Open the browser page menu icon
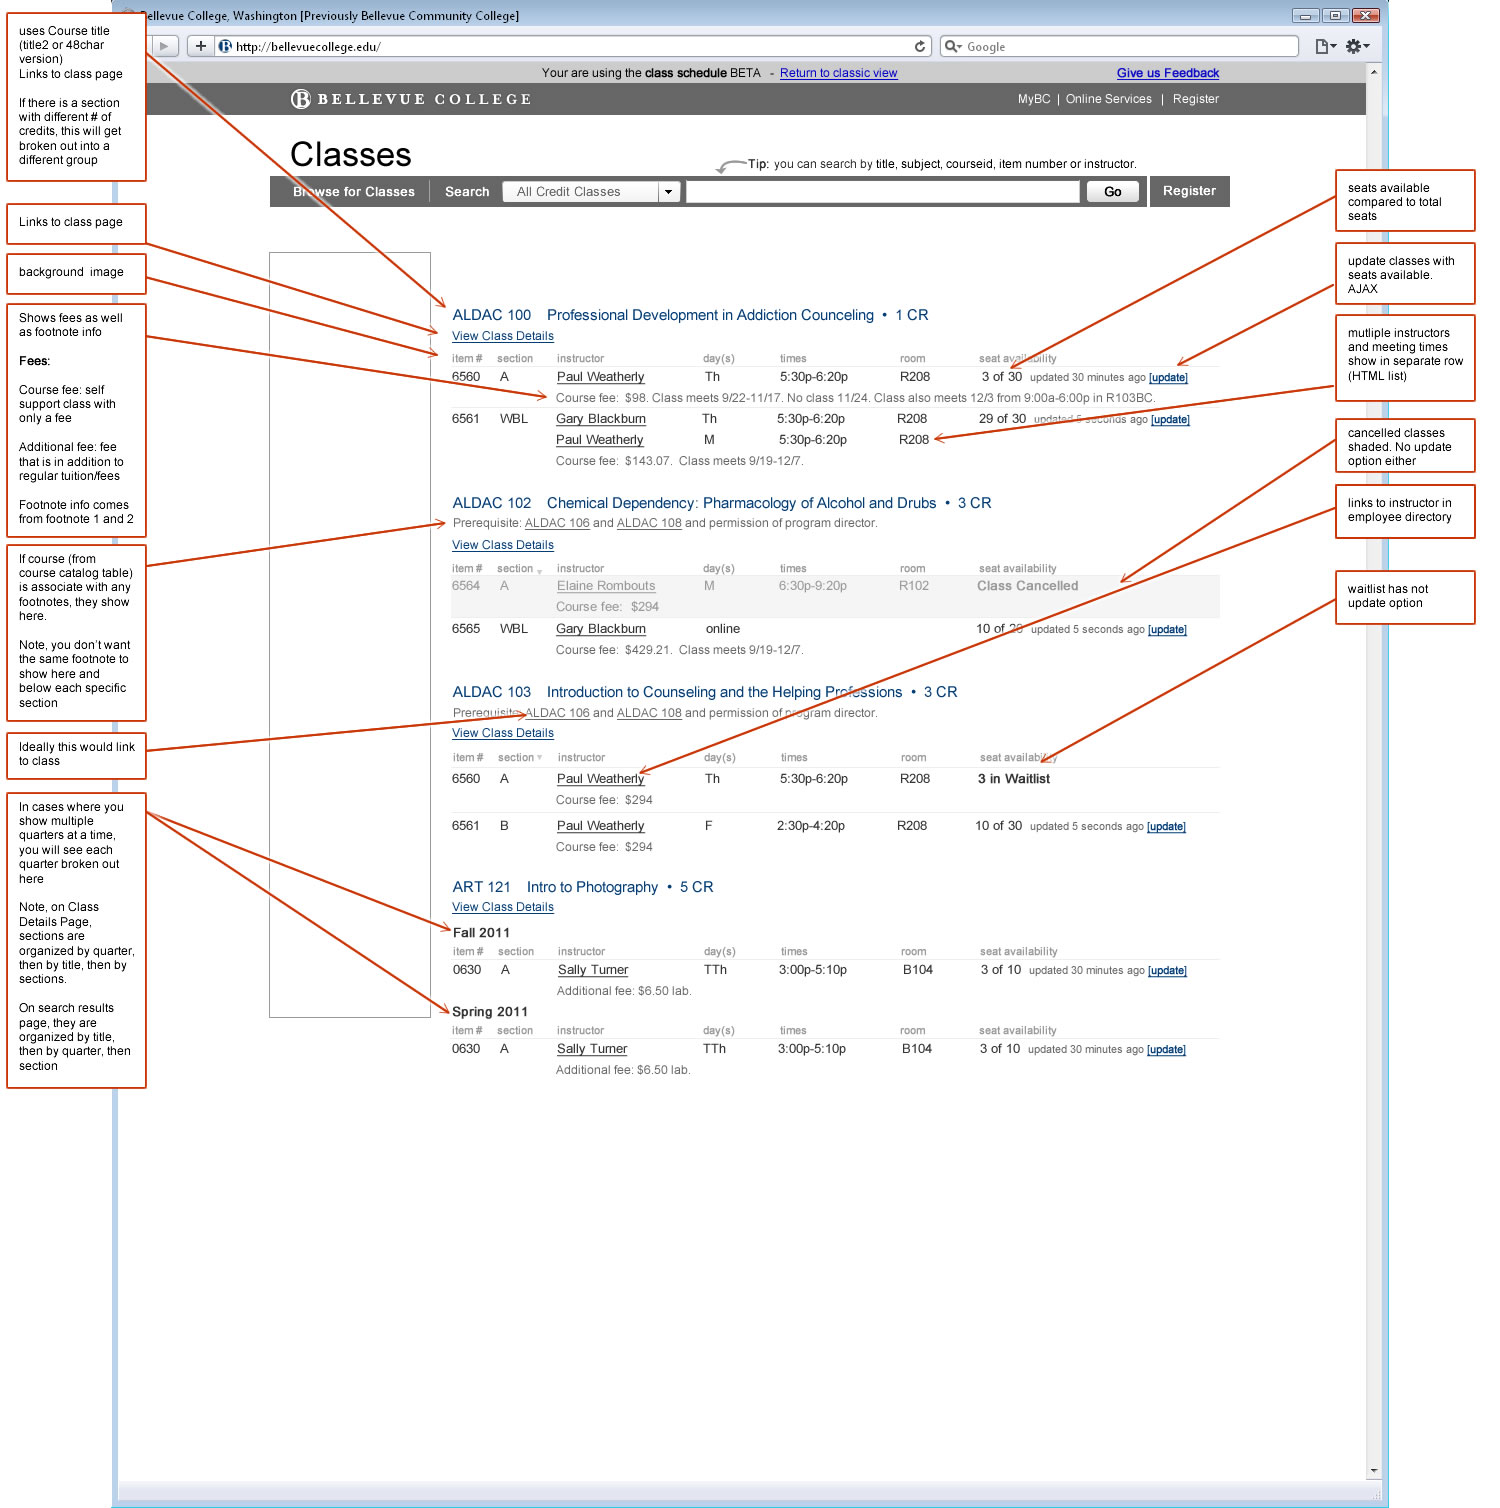This screenshot has height=1508, width=1500. (1325, 46)
